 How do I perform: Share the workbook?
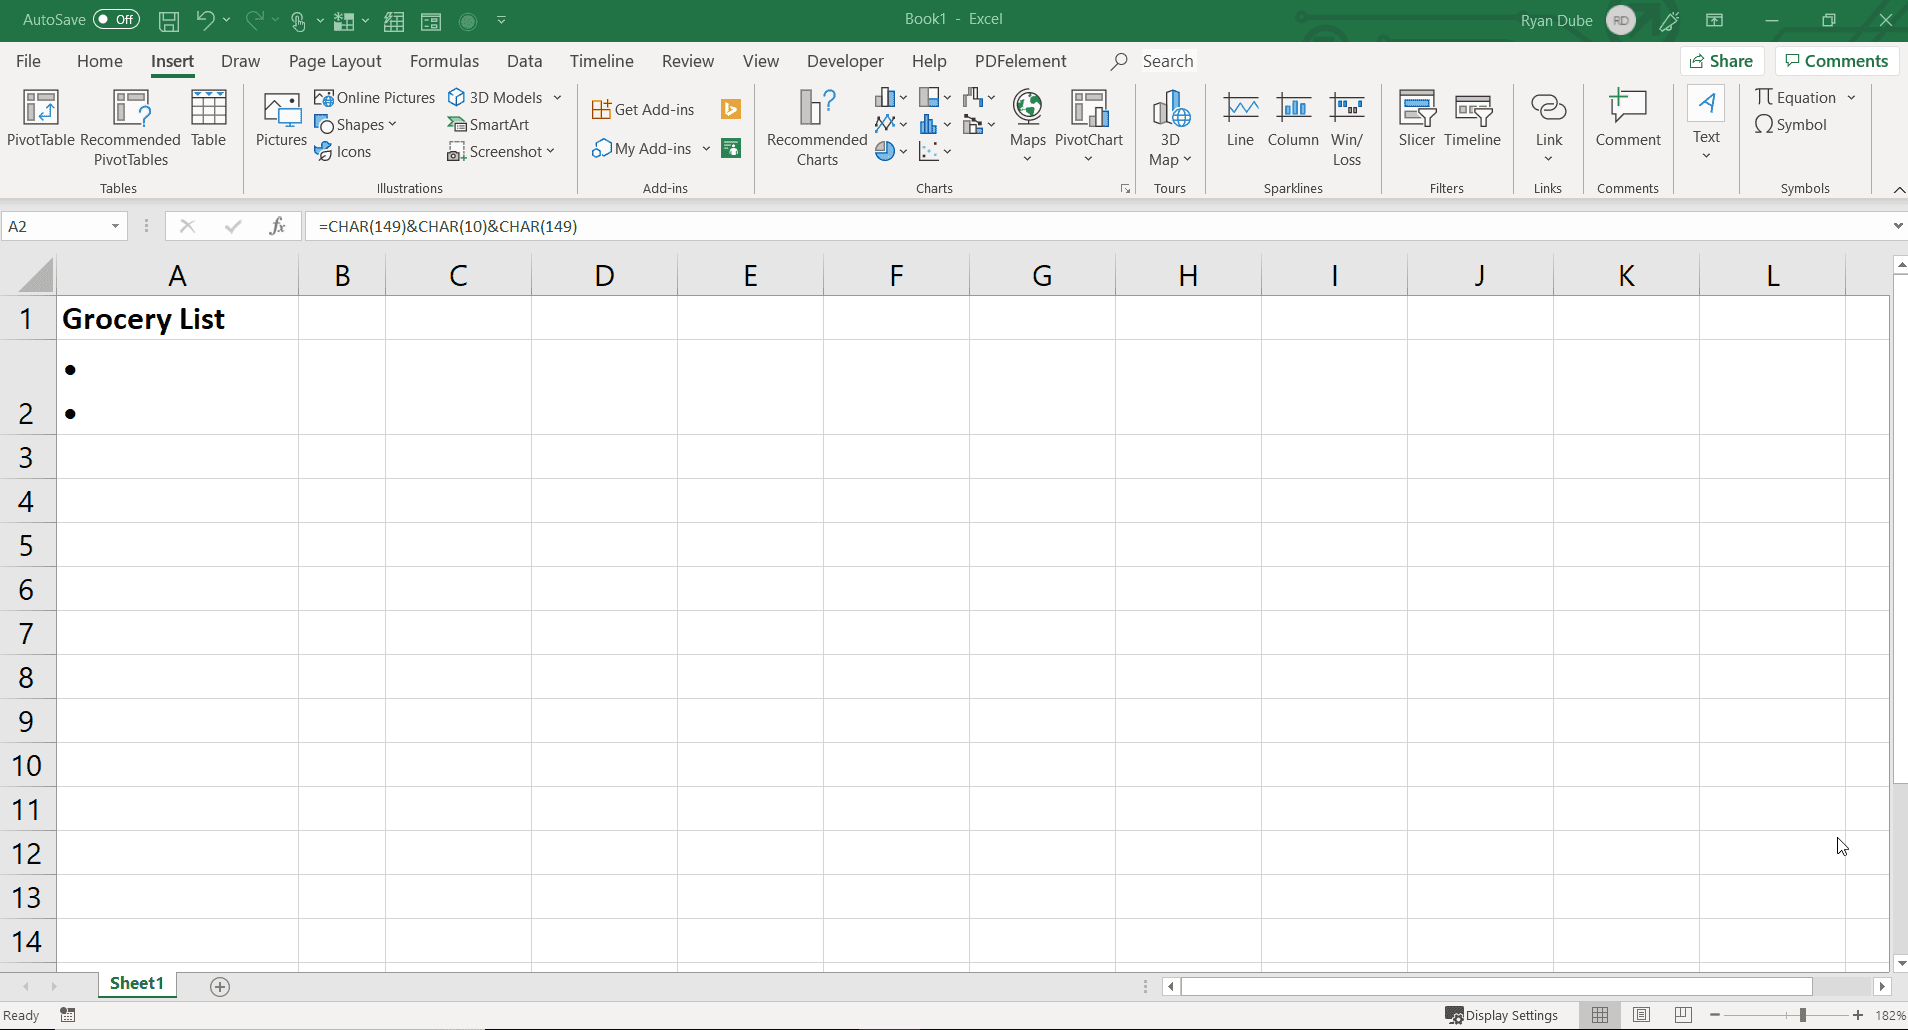(1723, 61)
